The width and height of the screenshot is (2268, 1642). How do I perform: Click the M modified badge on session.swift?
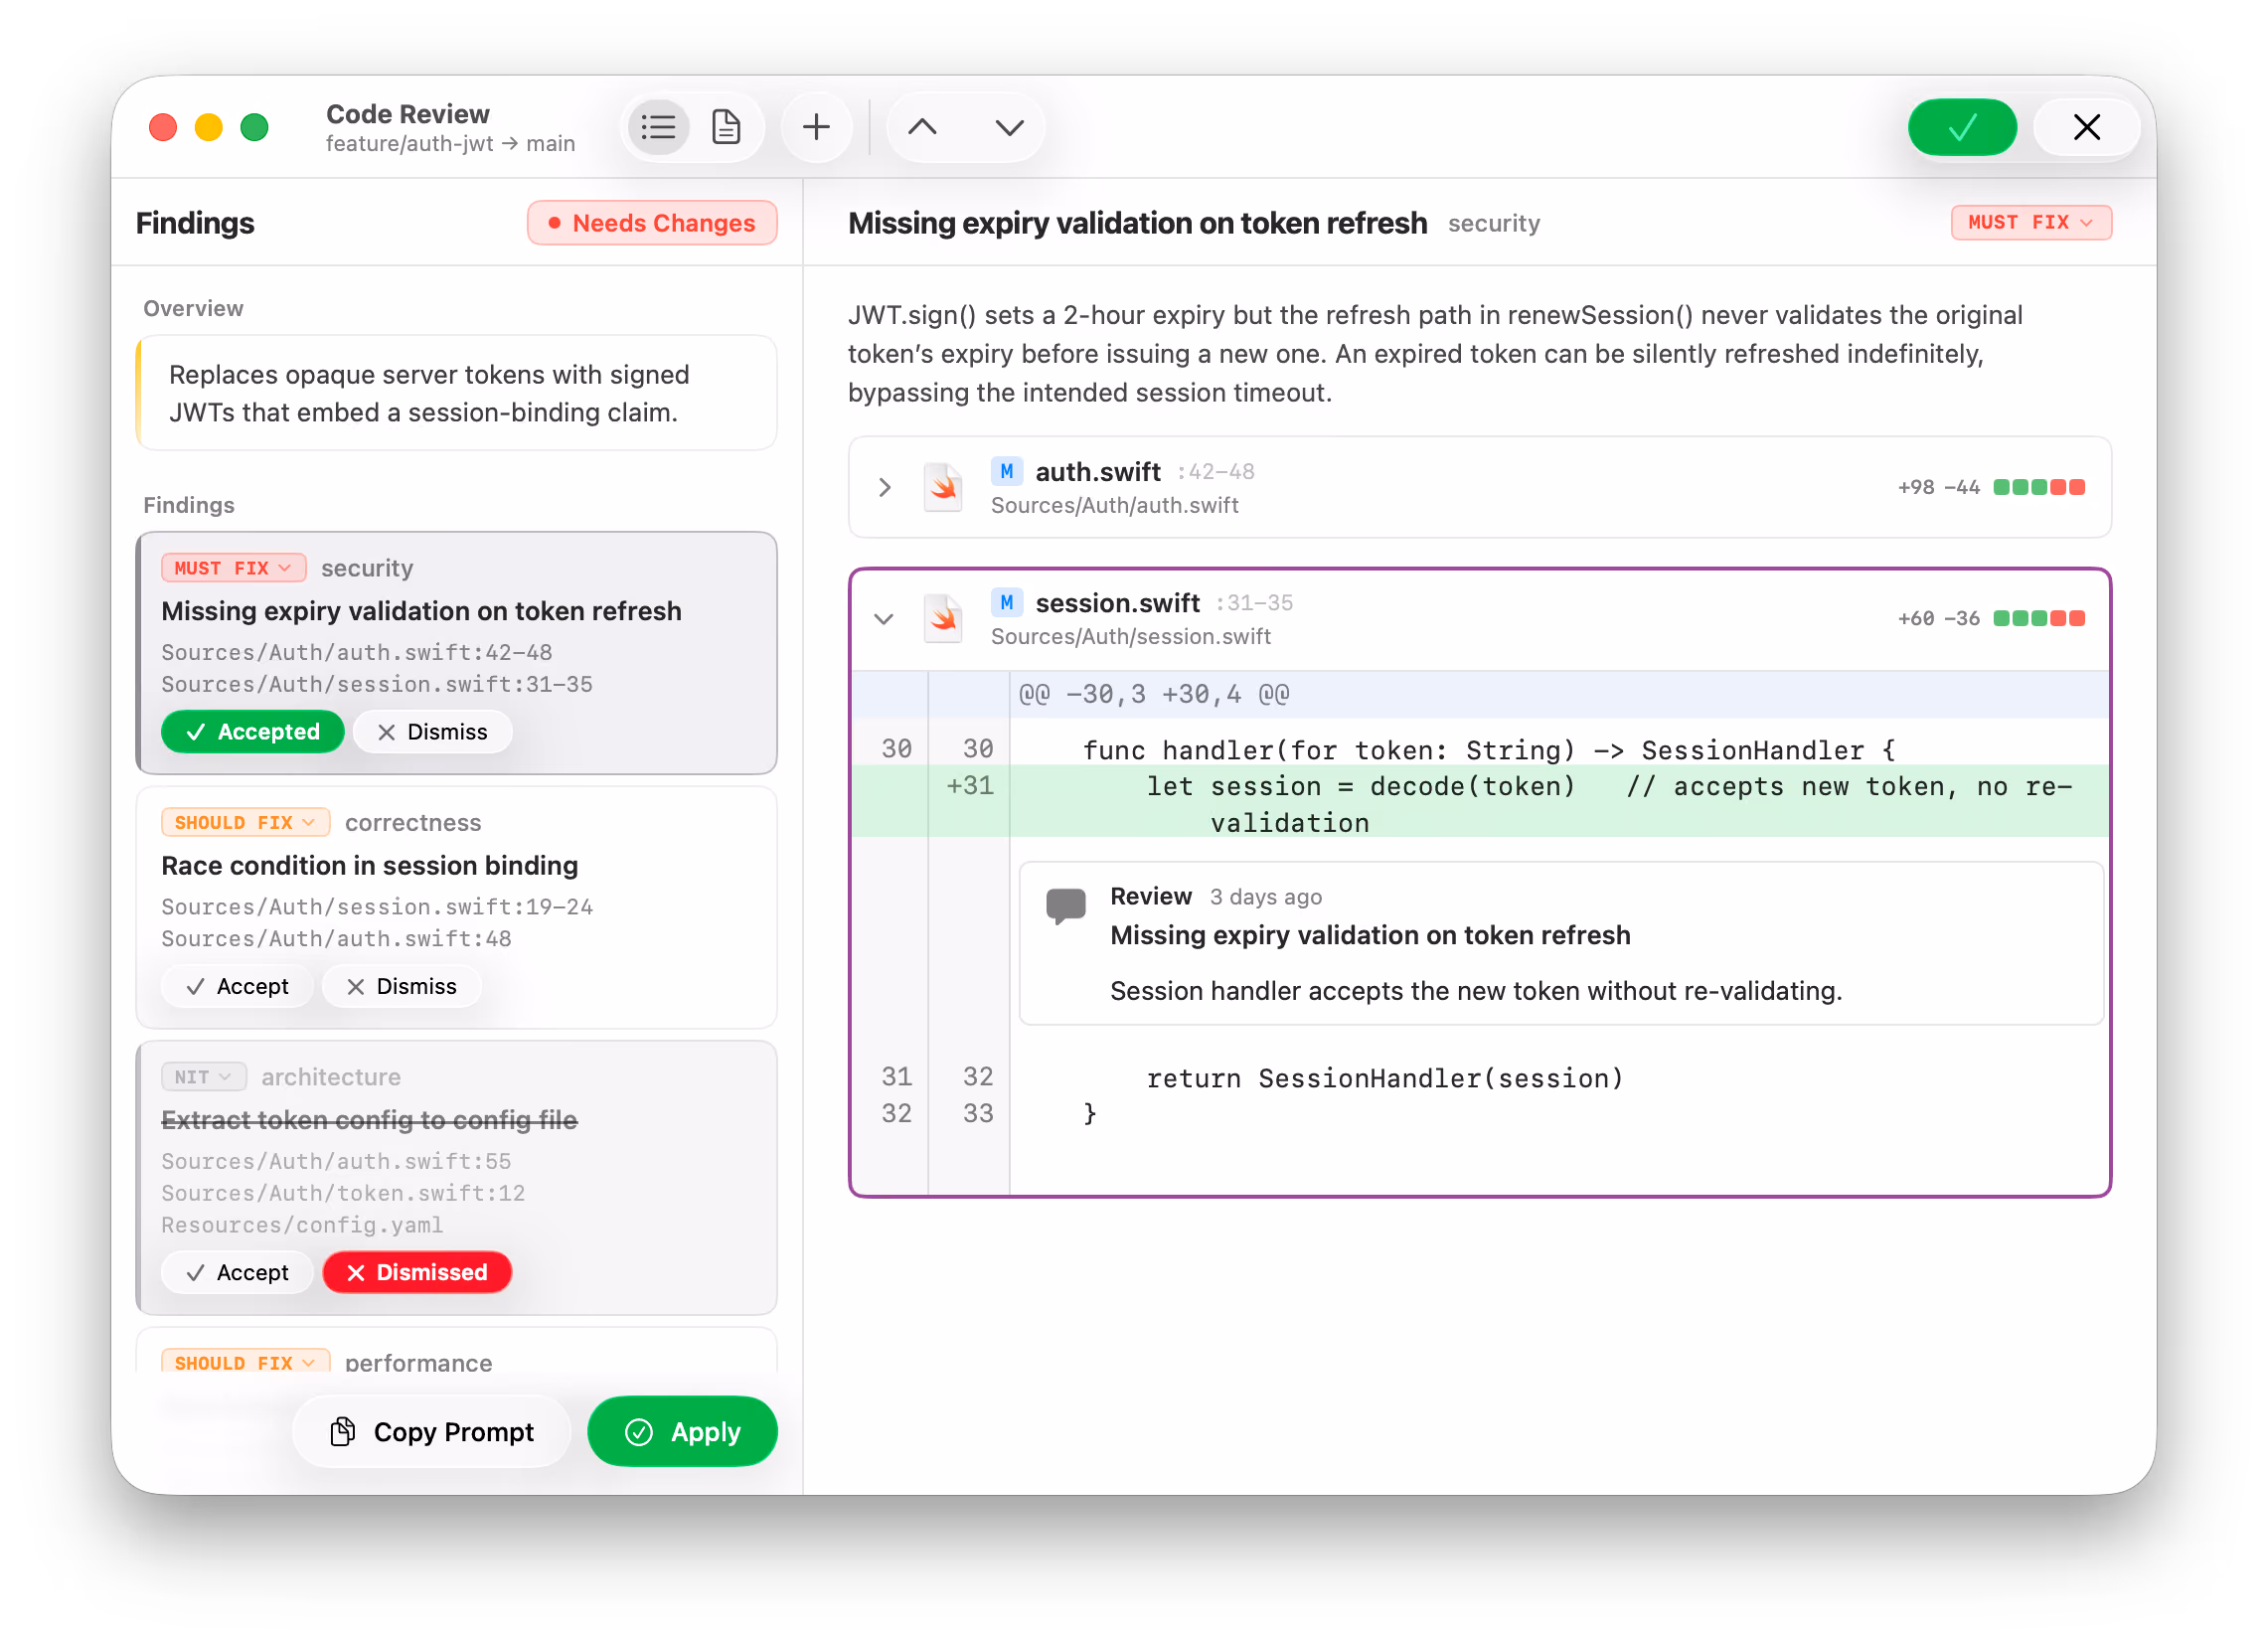pos(1006,602)
